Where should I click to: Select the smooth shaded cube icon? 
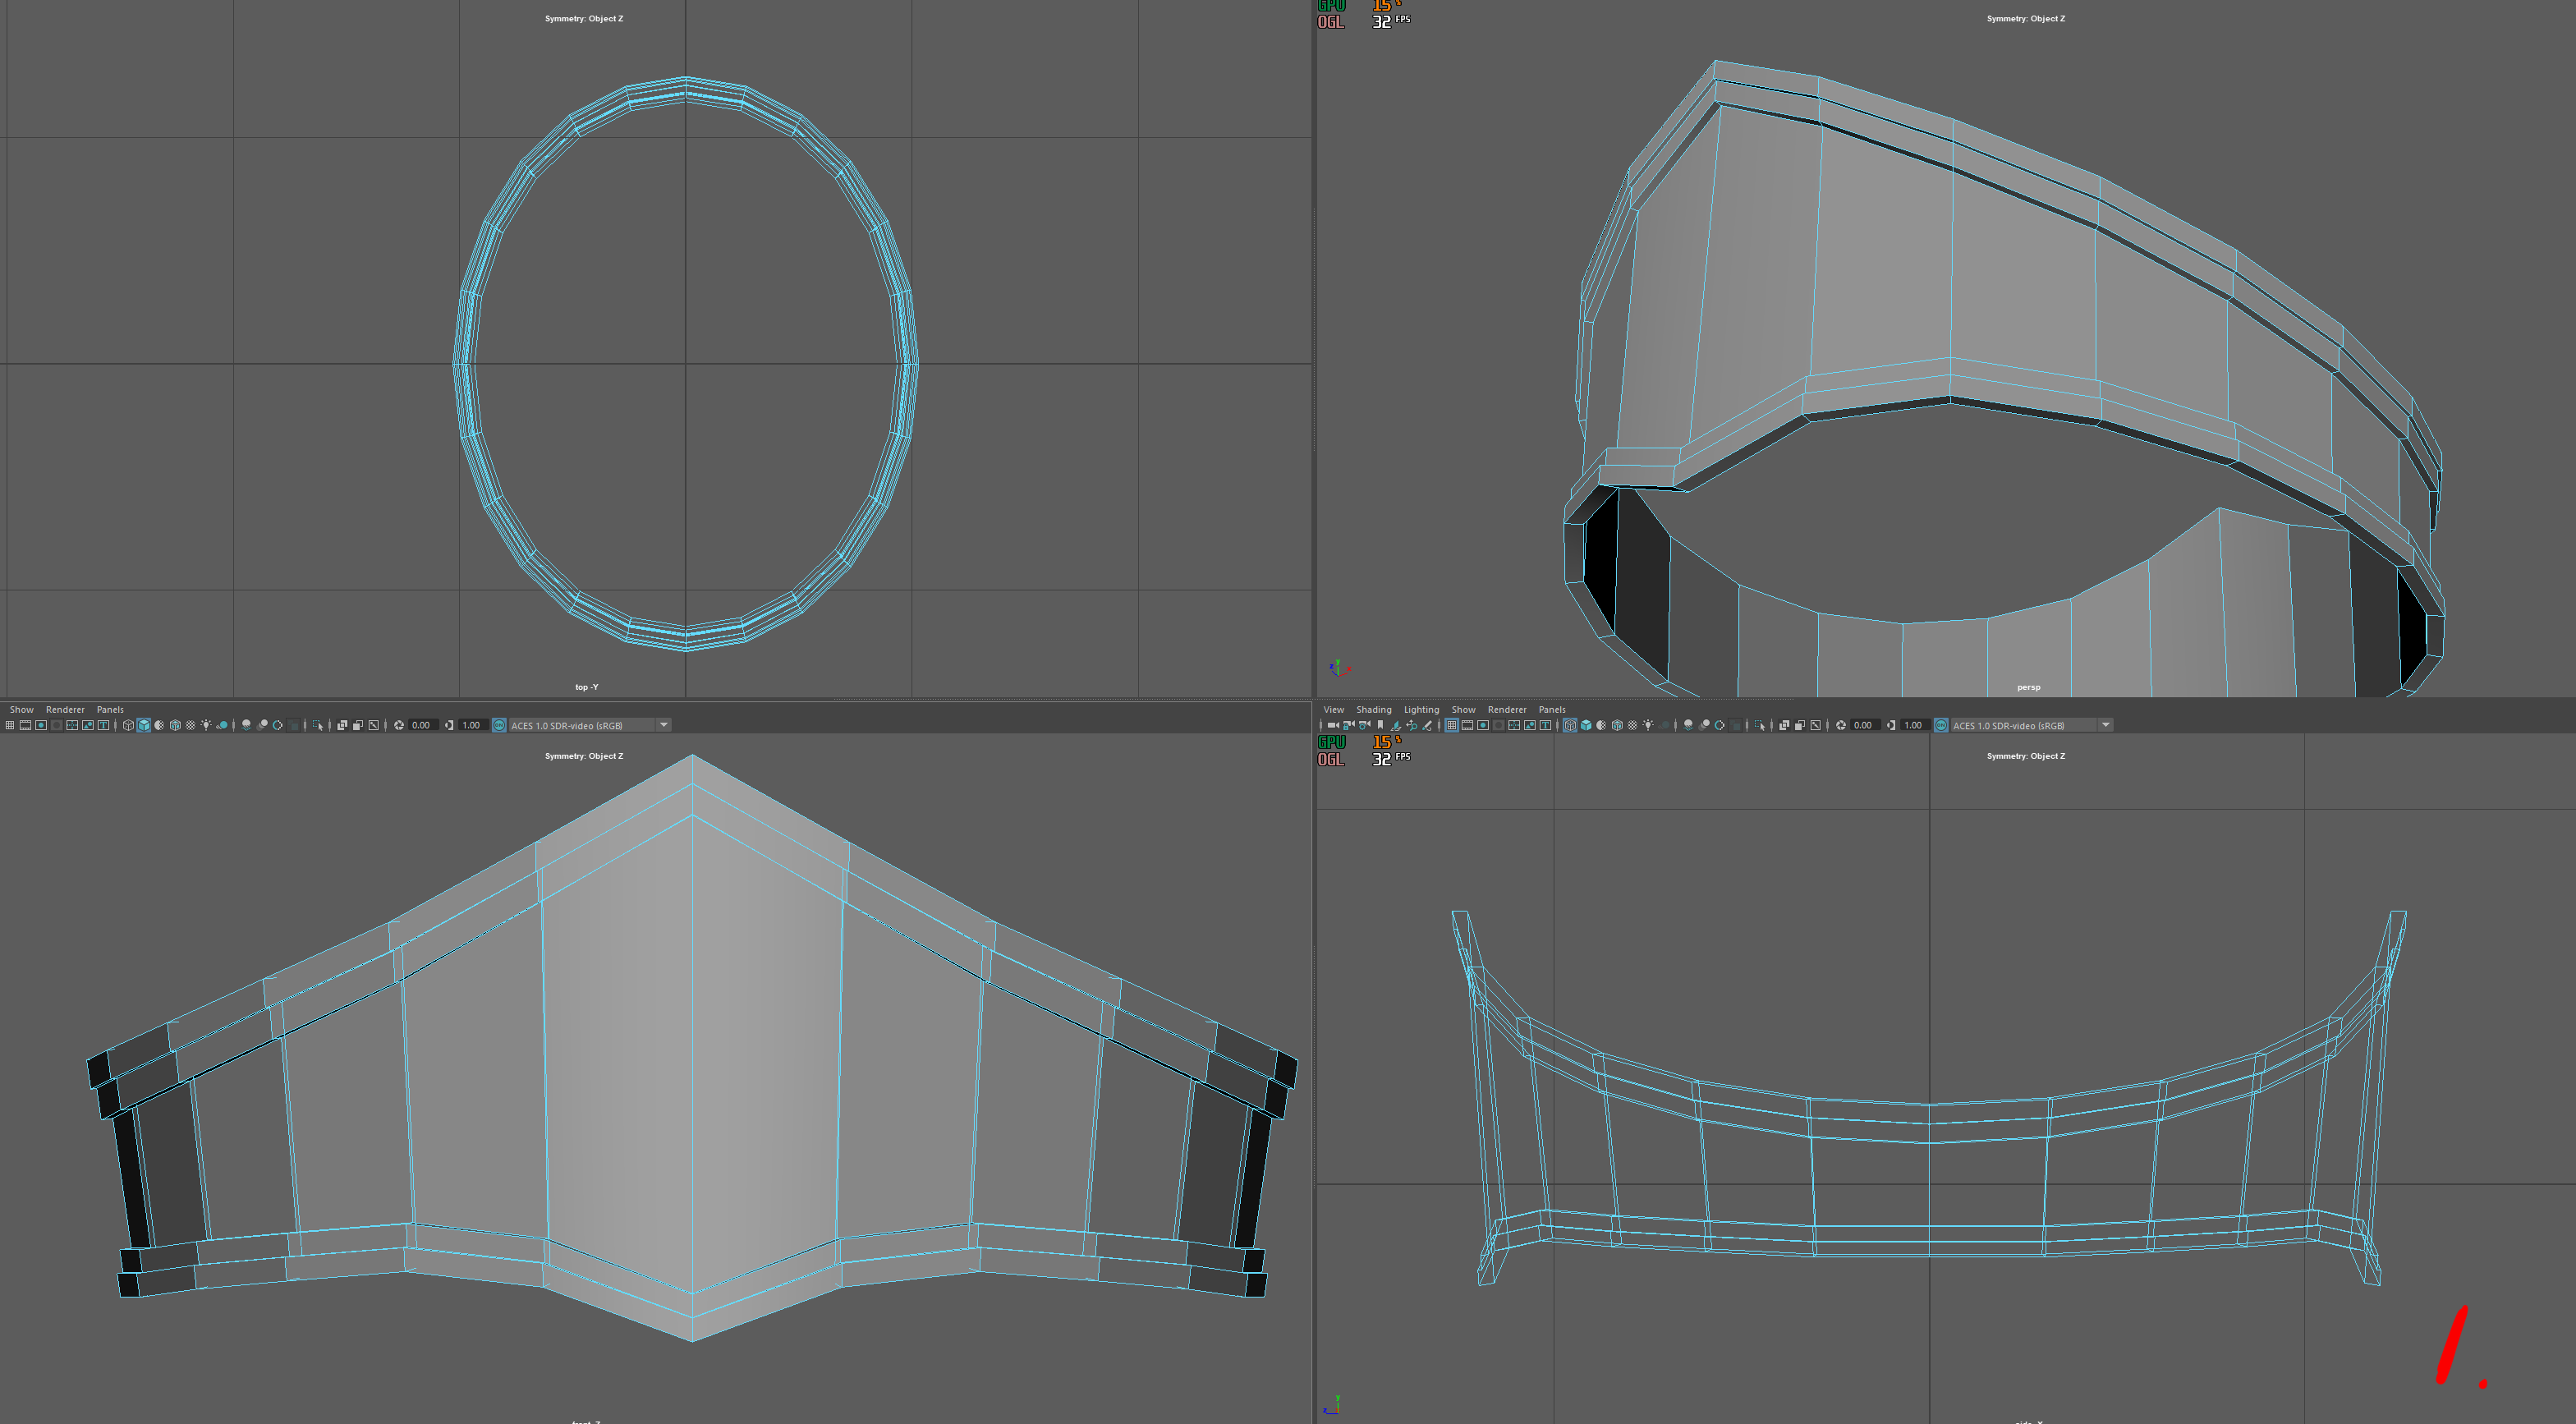click(144, 725)
